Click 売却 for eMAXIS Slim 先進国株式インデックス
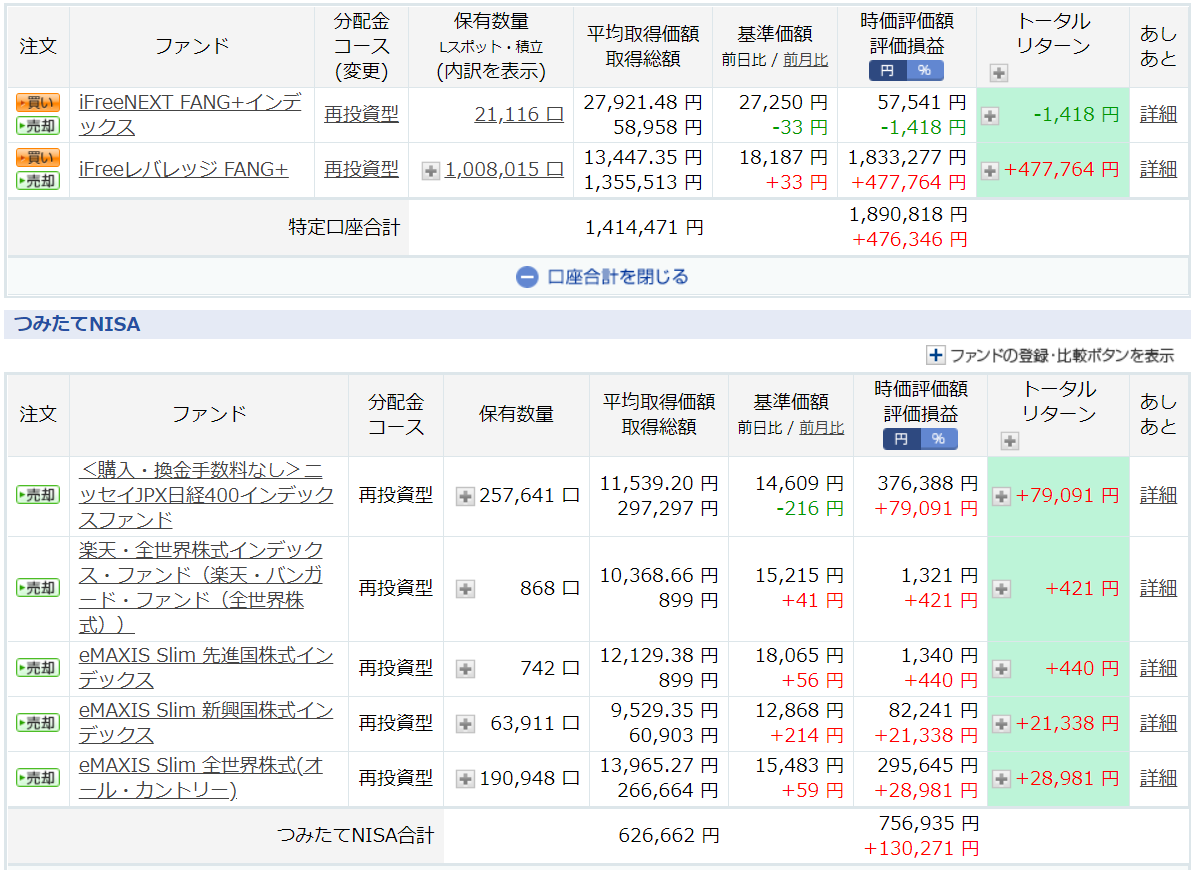The image size is (1199, 870). pos(37,668)
